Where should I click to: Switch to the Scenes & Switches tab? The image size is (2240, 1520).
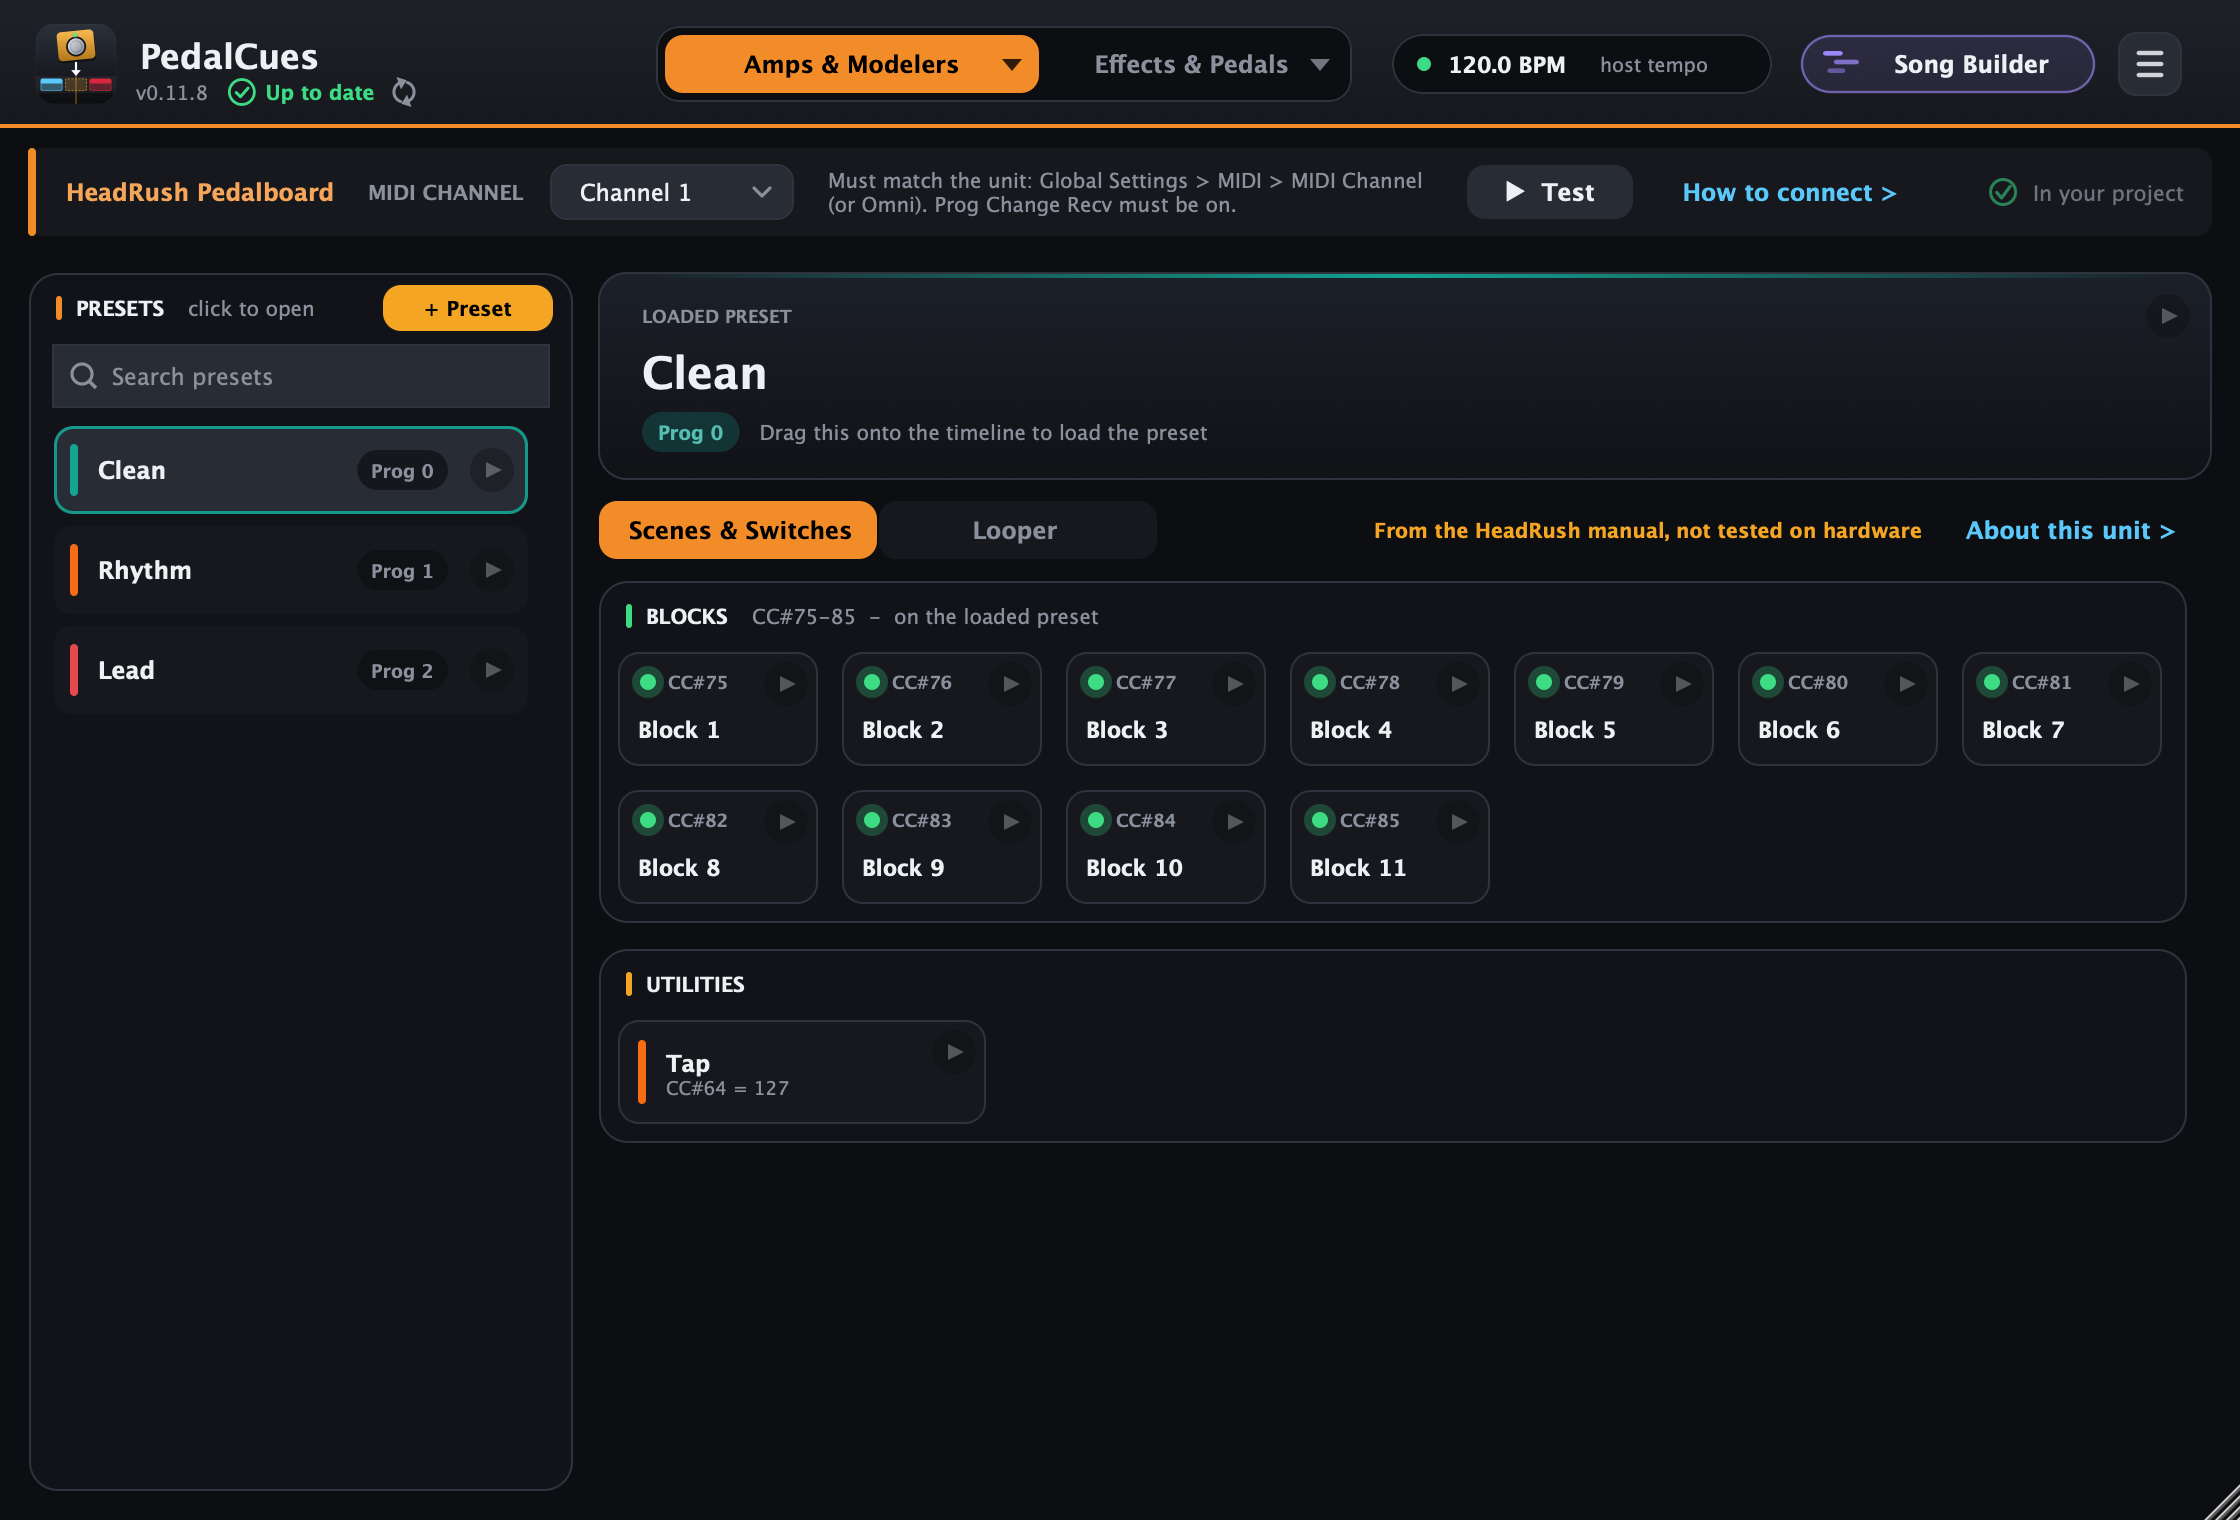coord(738,530)
